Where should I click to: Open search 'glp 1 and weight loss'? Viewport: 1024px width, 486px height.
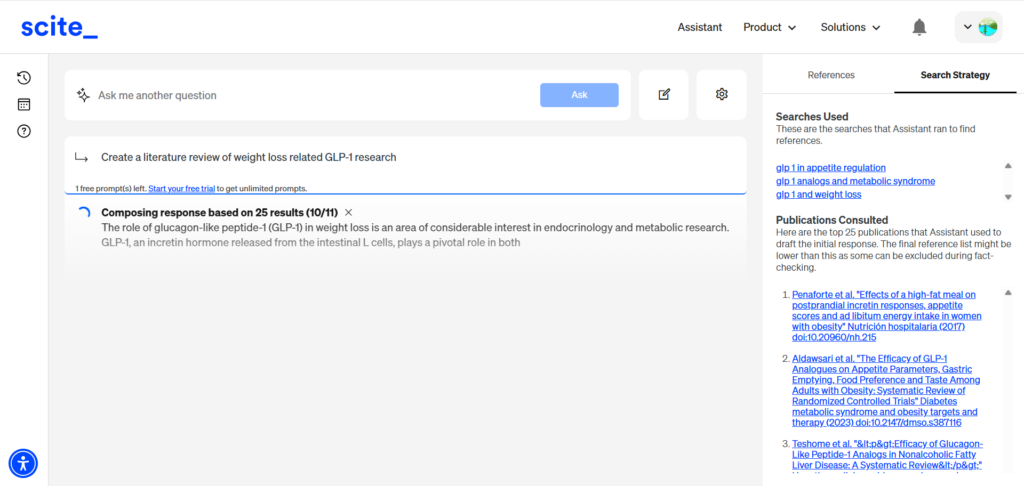[818, 194]
